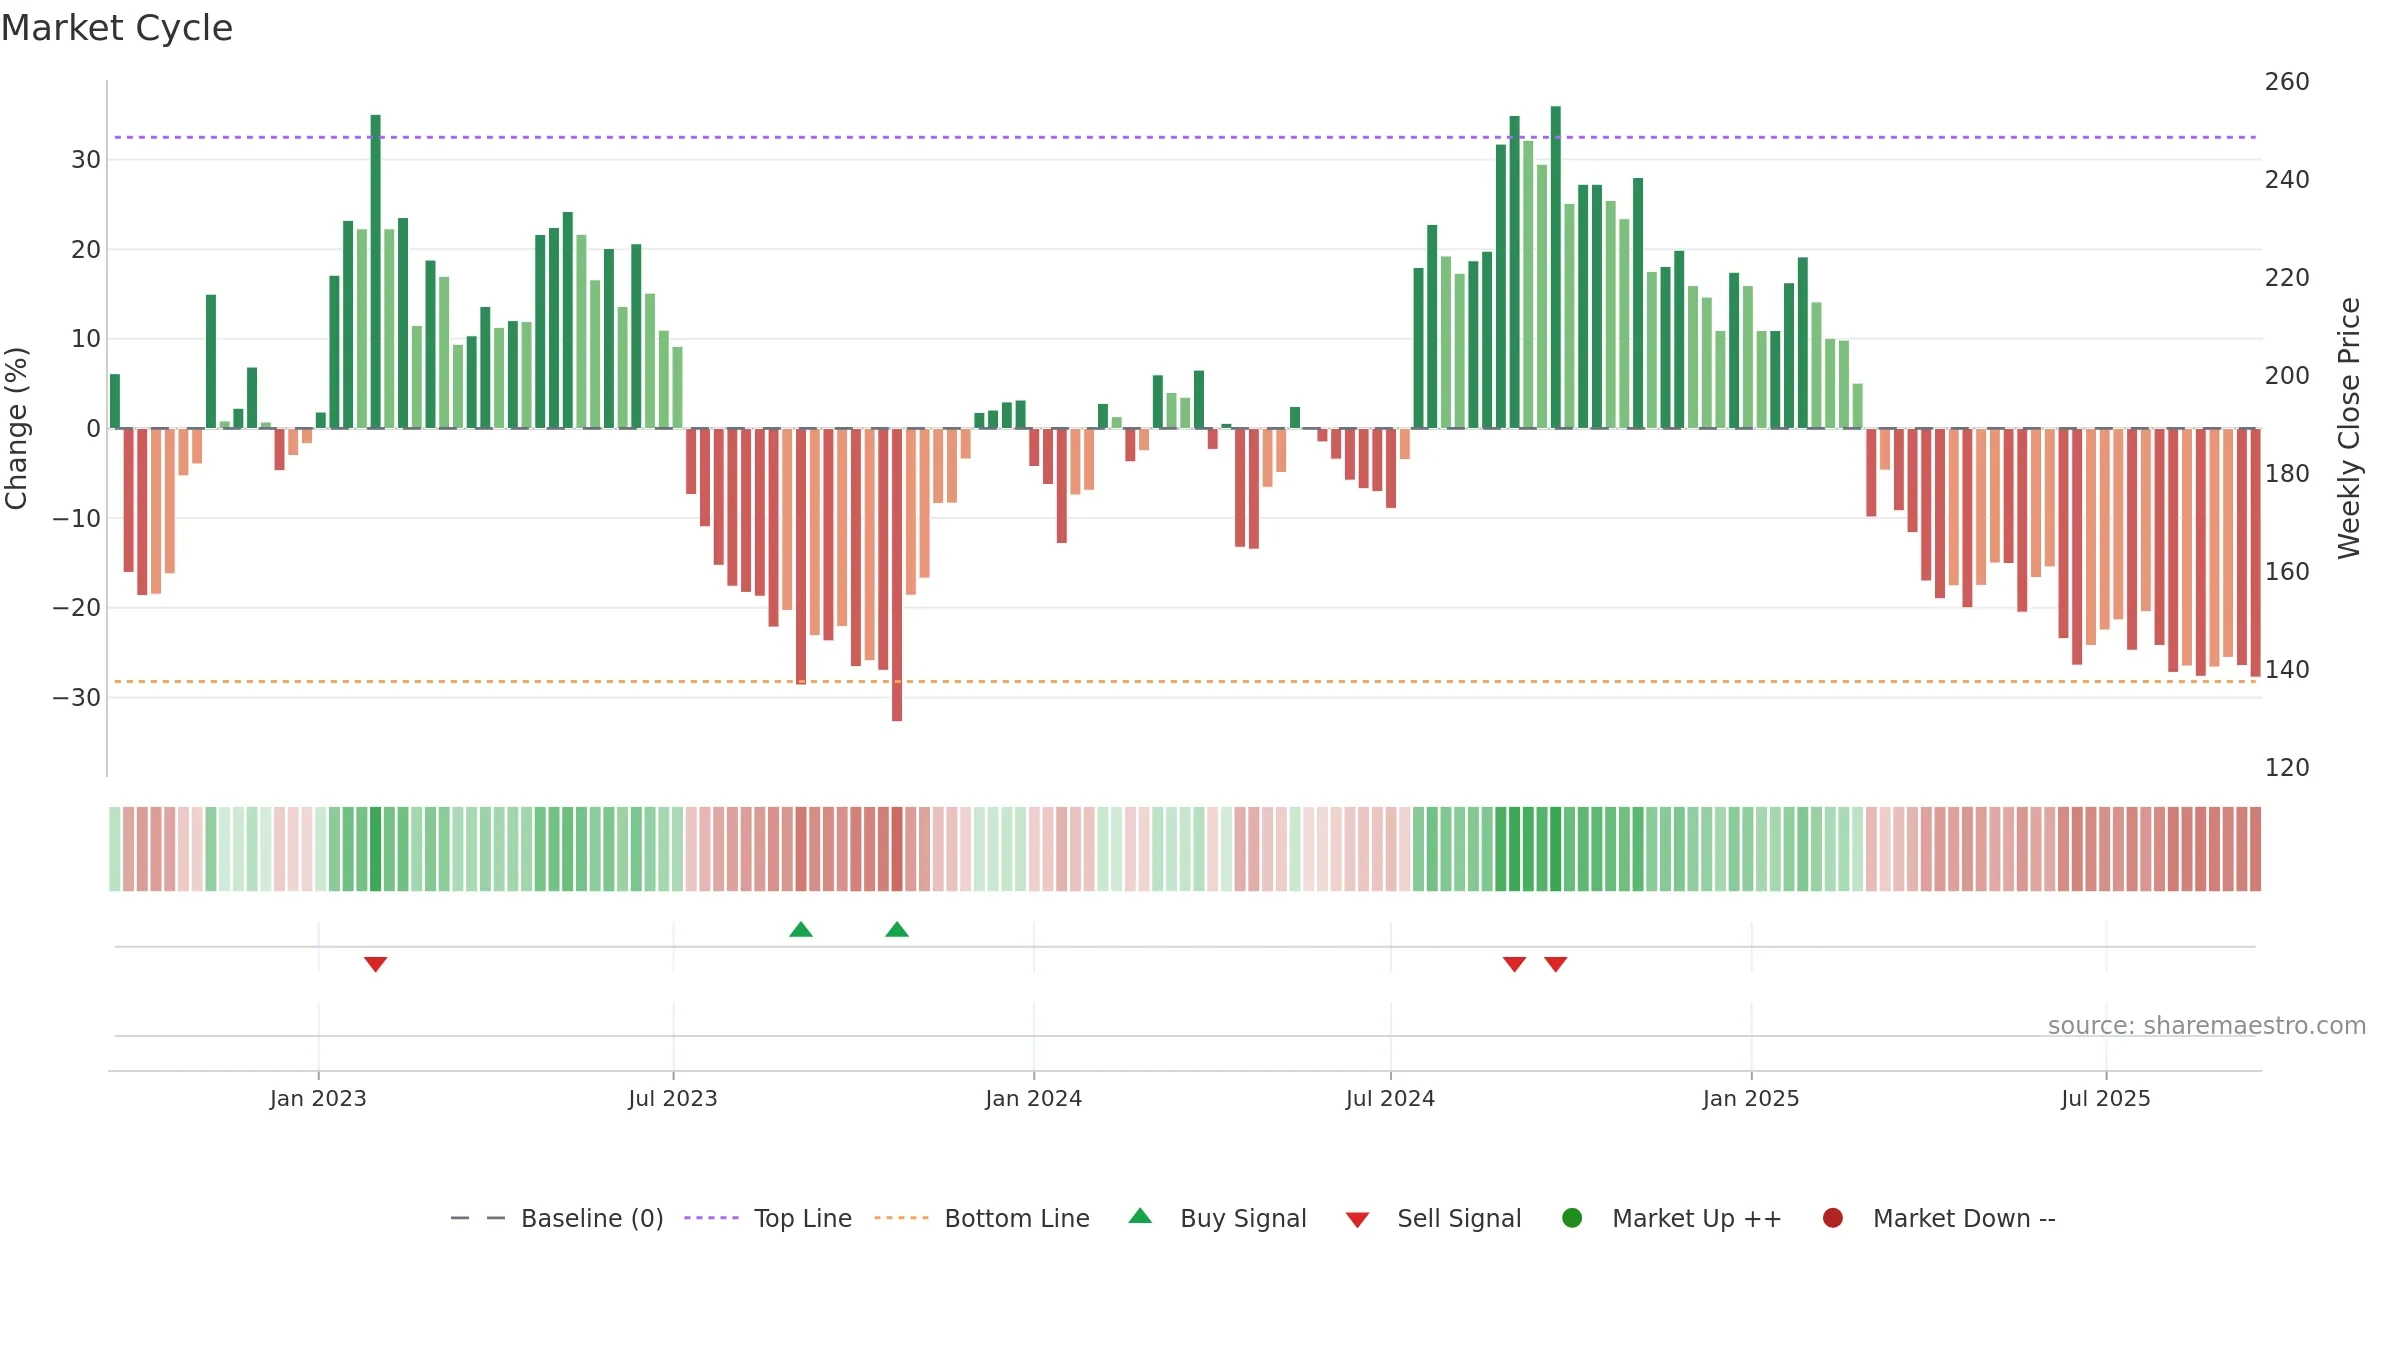Screen dimensions: 2400x1350
Task: Click the 200 price axis label
Action: point(2287,376)
